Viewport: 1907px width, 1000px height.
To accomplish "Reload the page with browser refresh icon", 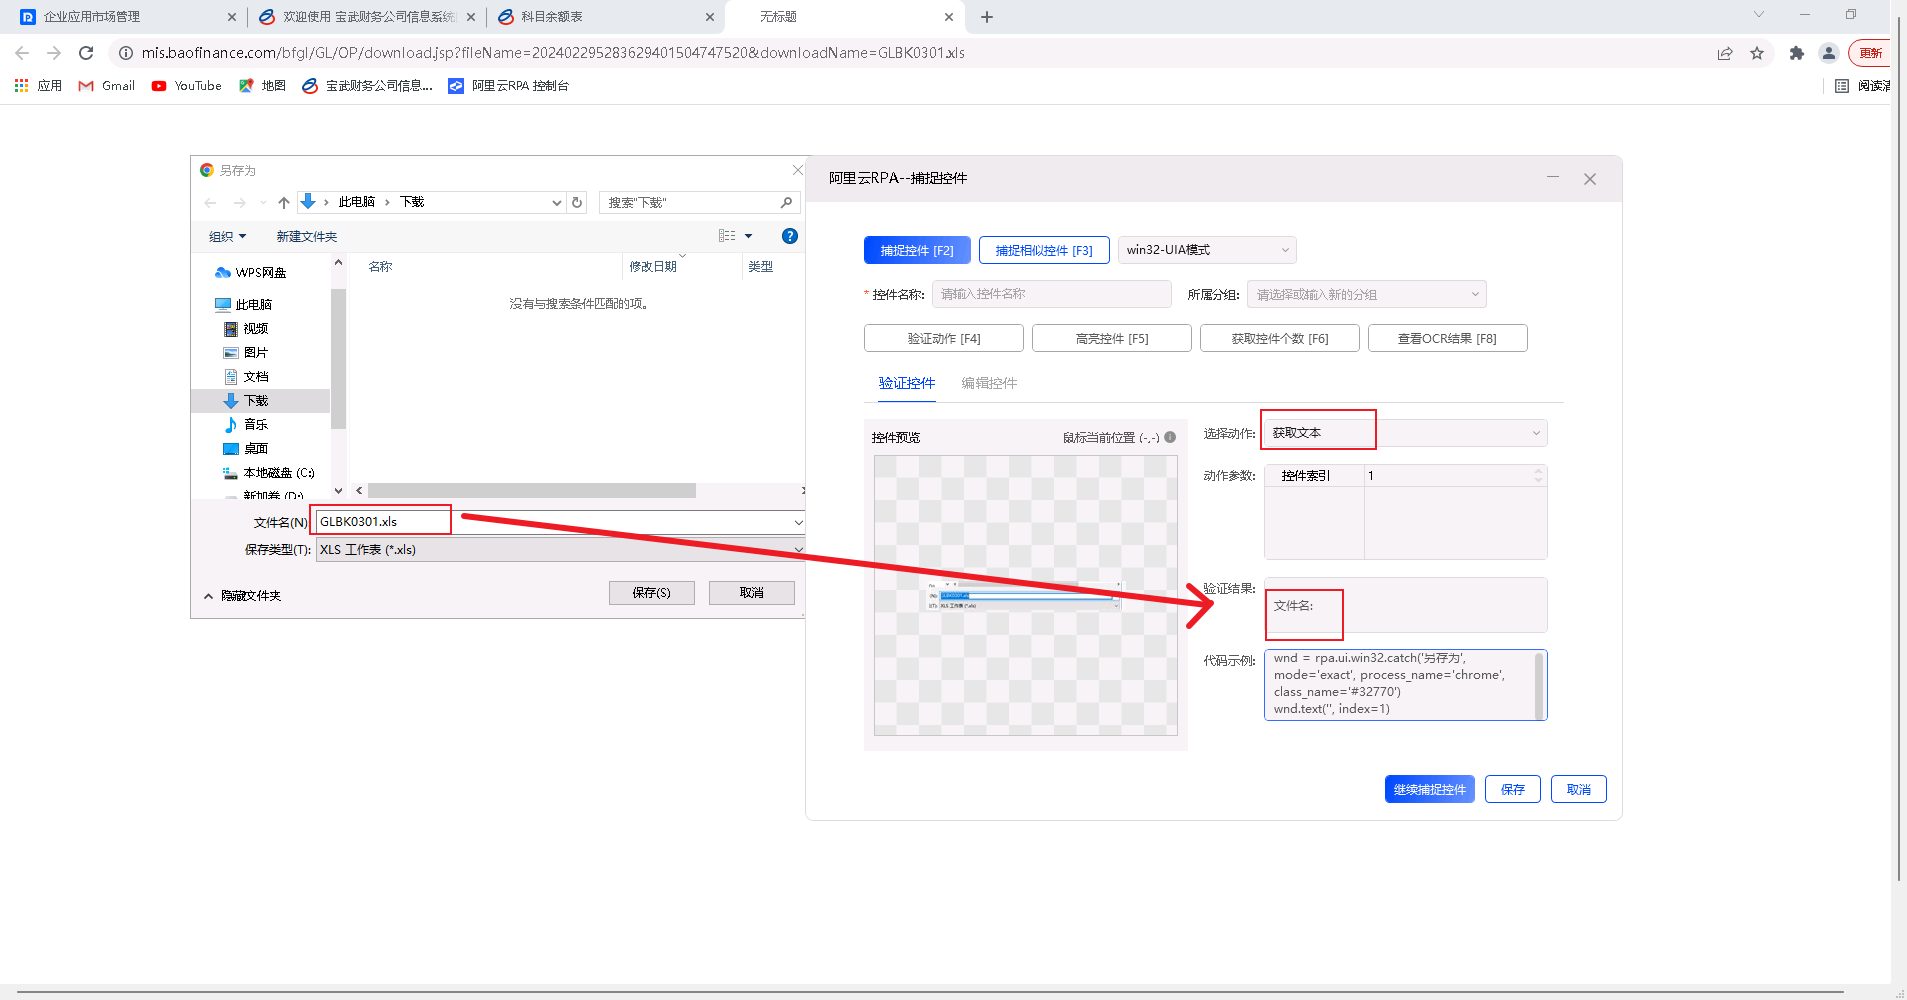I will 86,53.
